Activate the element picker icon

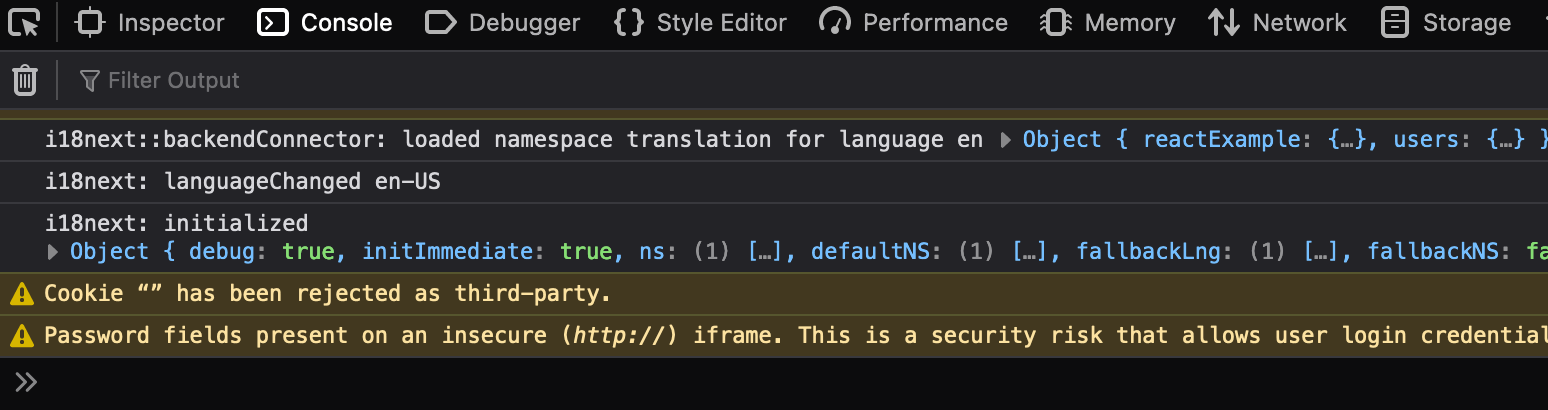coord(25,22)
